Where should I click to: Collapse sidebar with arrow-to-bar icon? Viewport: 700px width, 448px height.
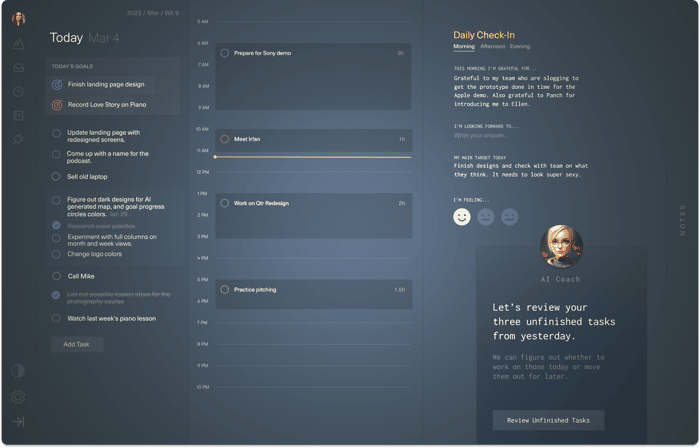pos(18,422)
